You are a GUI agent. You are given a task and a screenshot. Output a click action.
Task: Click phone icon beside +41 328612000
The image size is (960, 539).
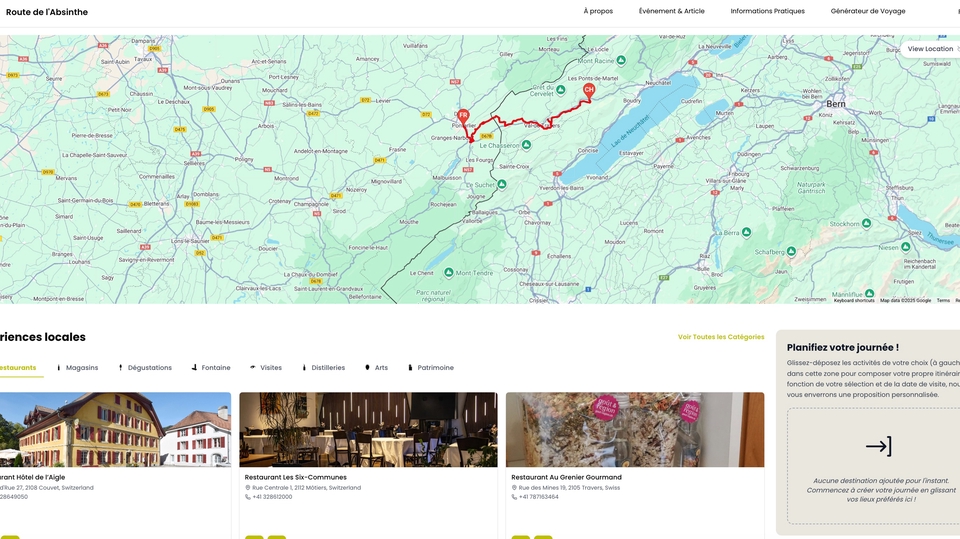pos(247,497)
